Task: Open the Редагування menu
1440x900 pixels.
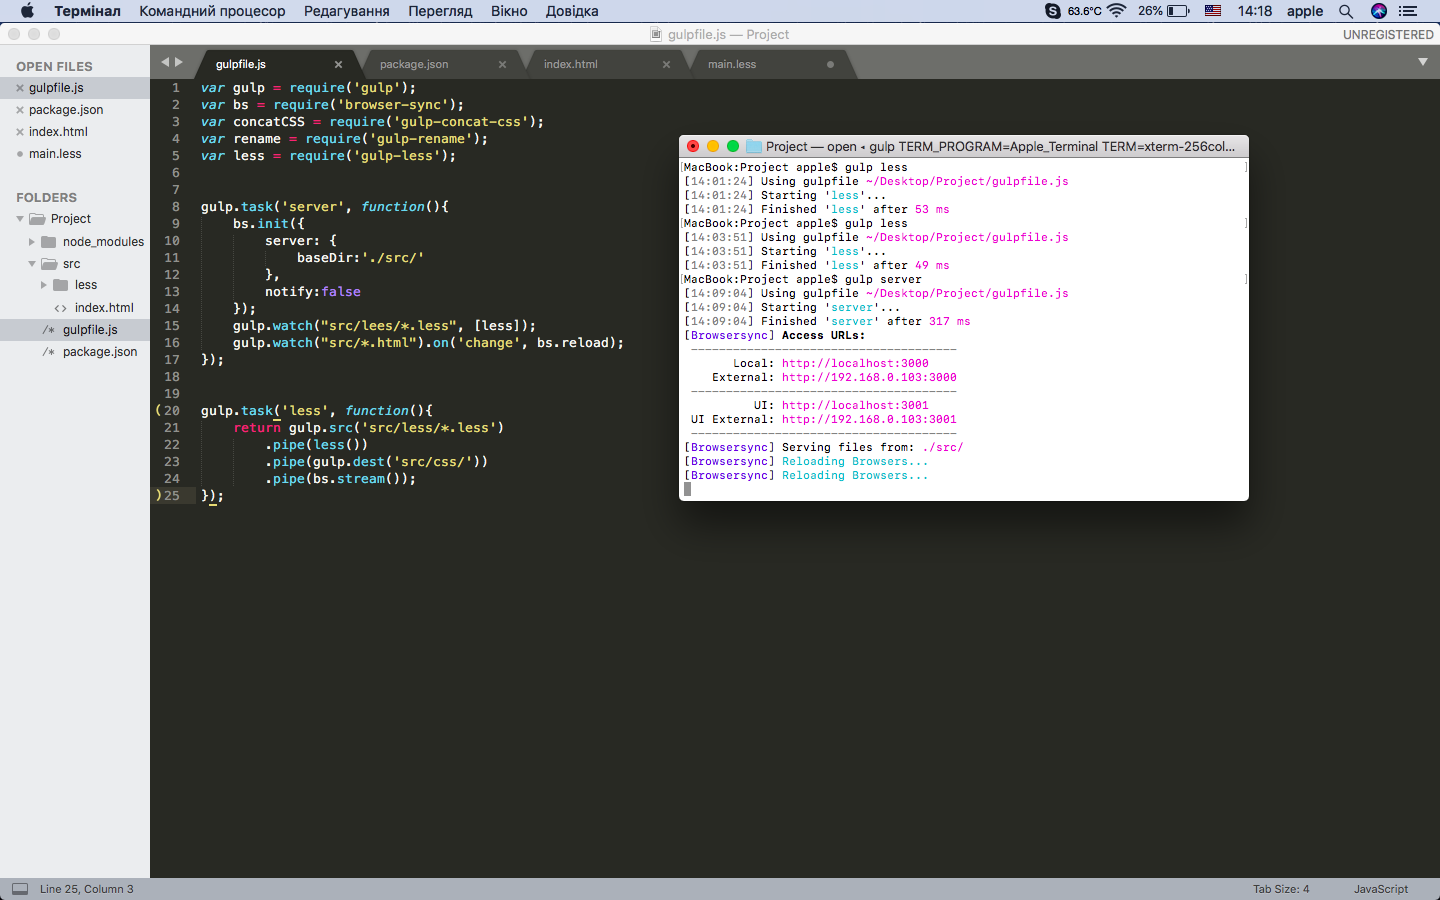Action: click(x=347, y=11)
